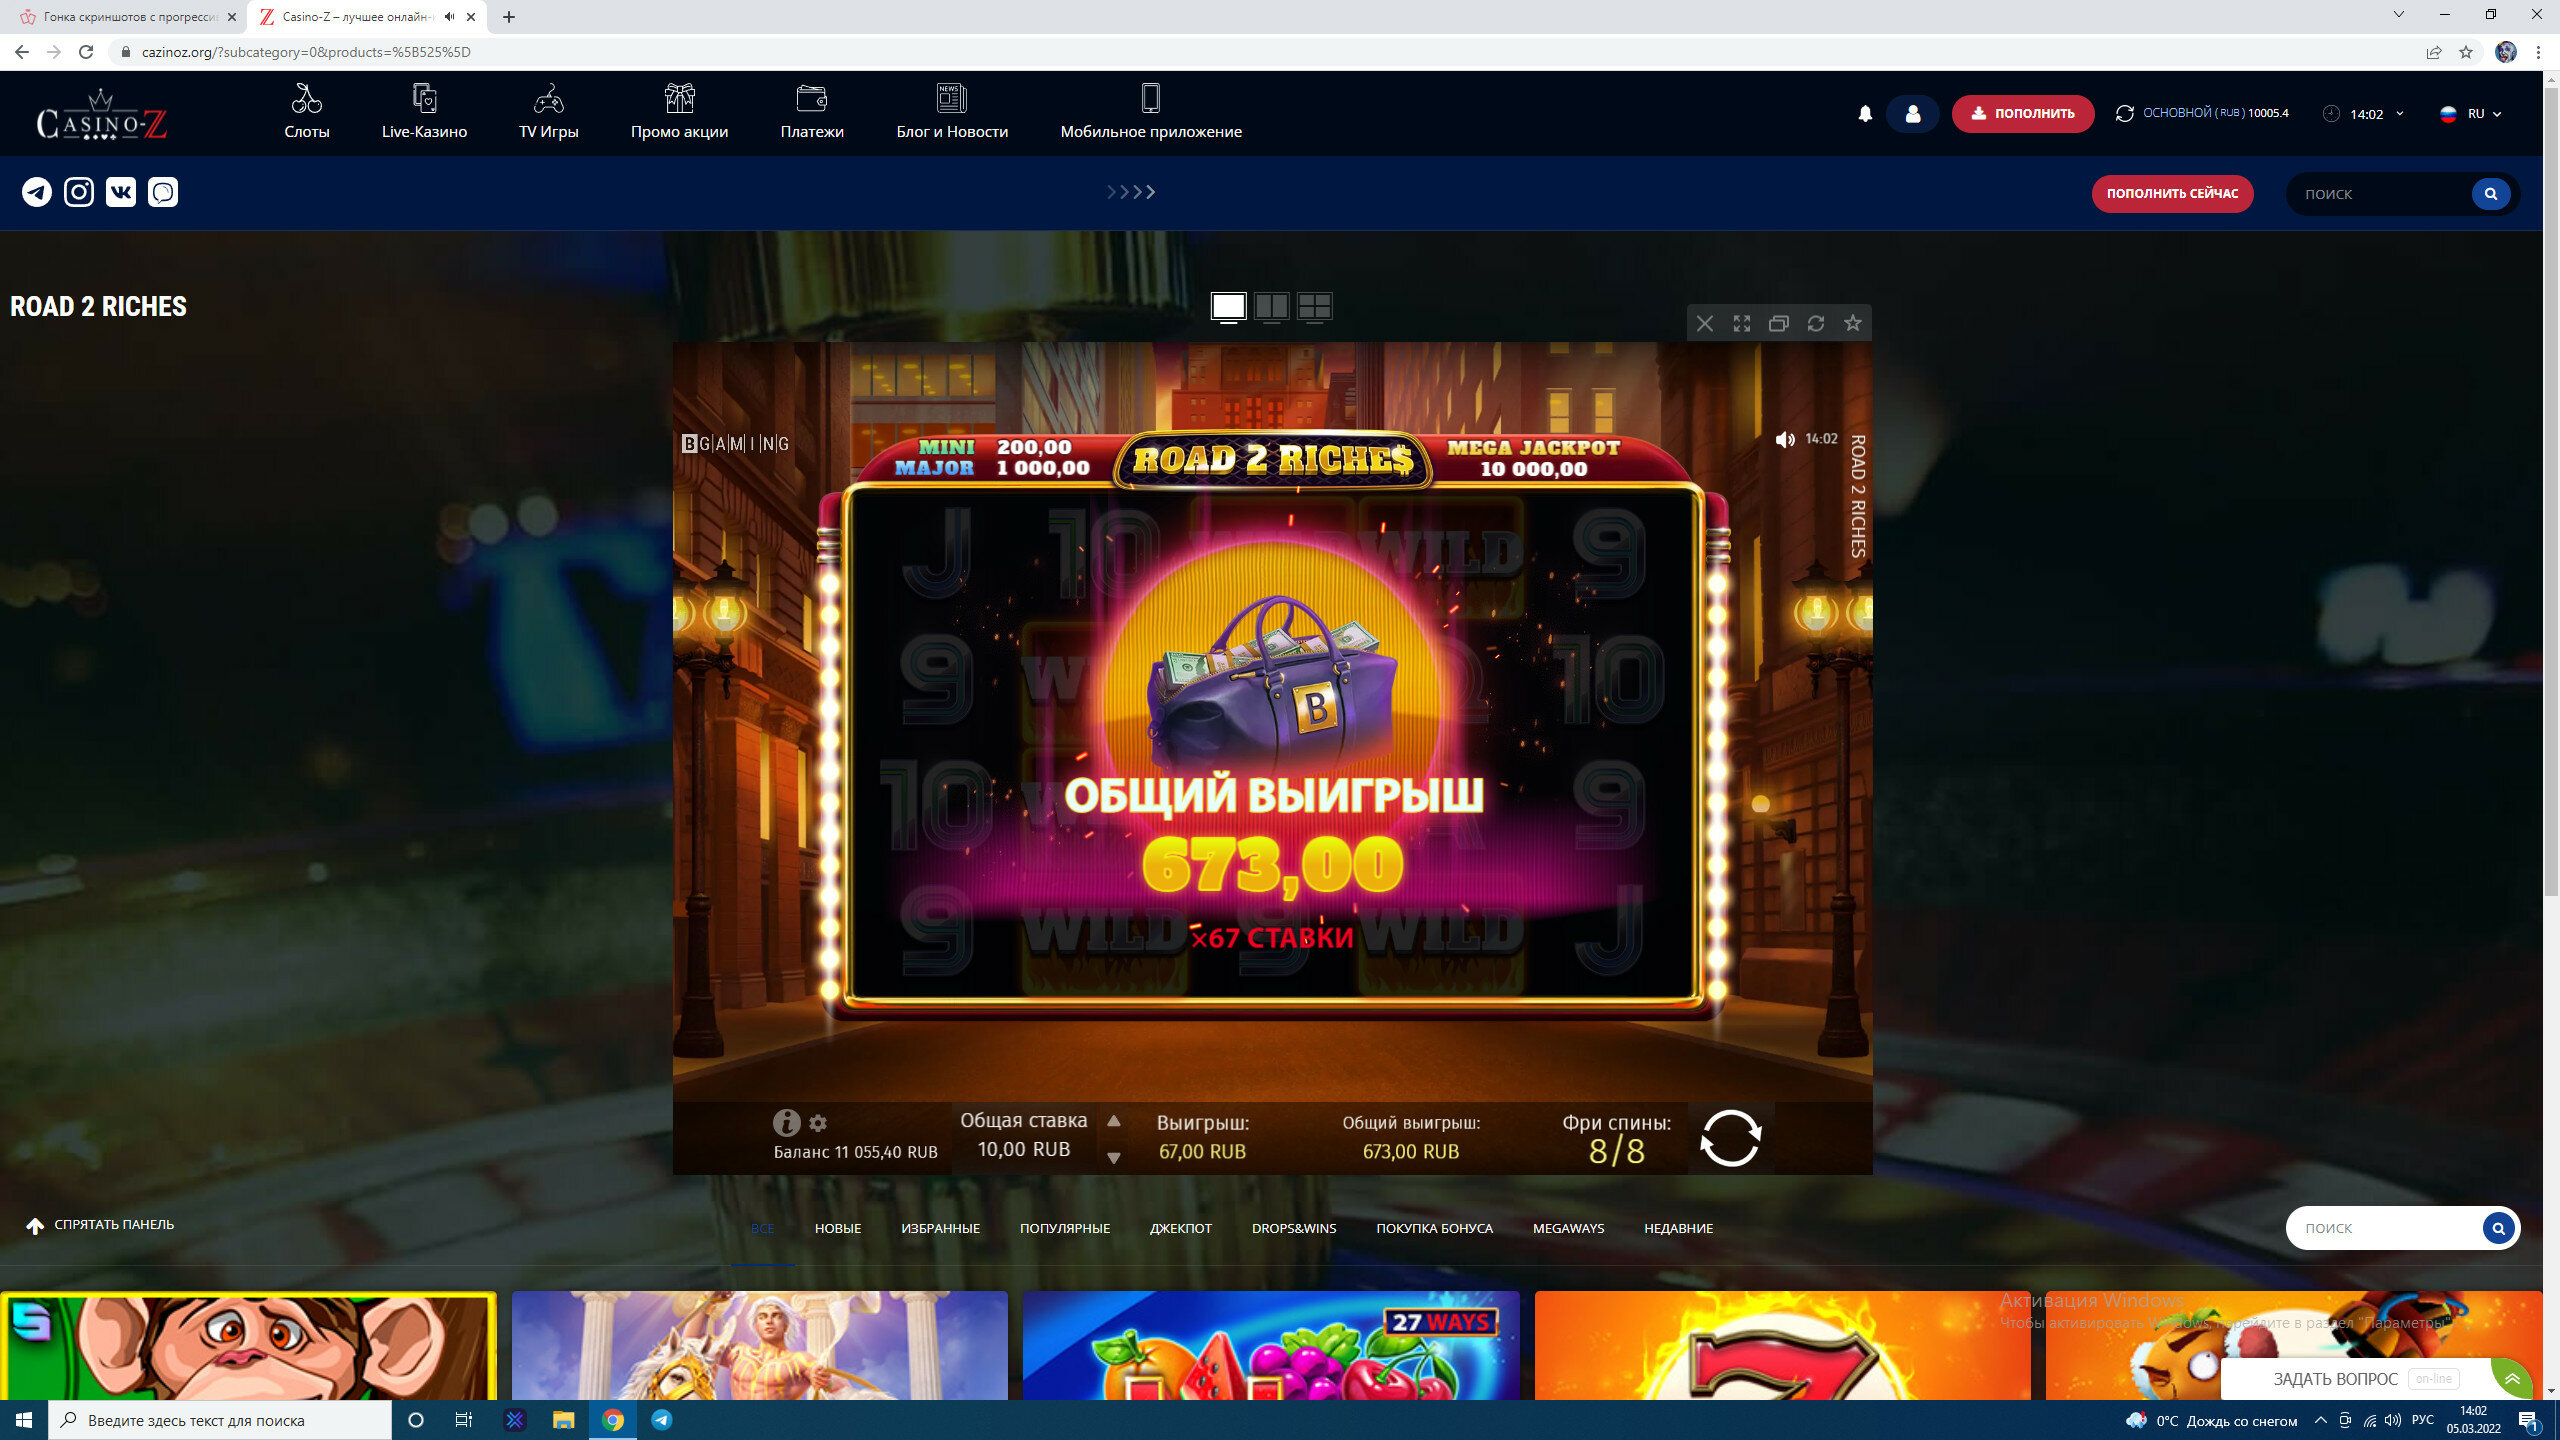The height and width of the screenshot is (1440, 2560).
Task: Open the Live-Казино menu item
Action: [x=424, y=113]
